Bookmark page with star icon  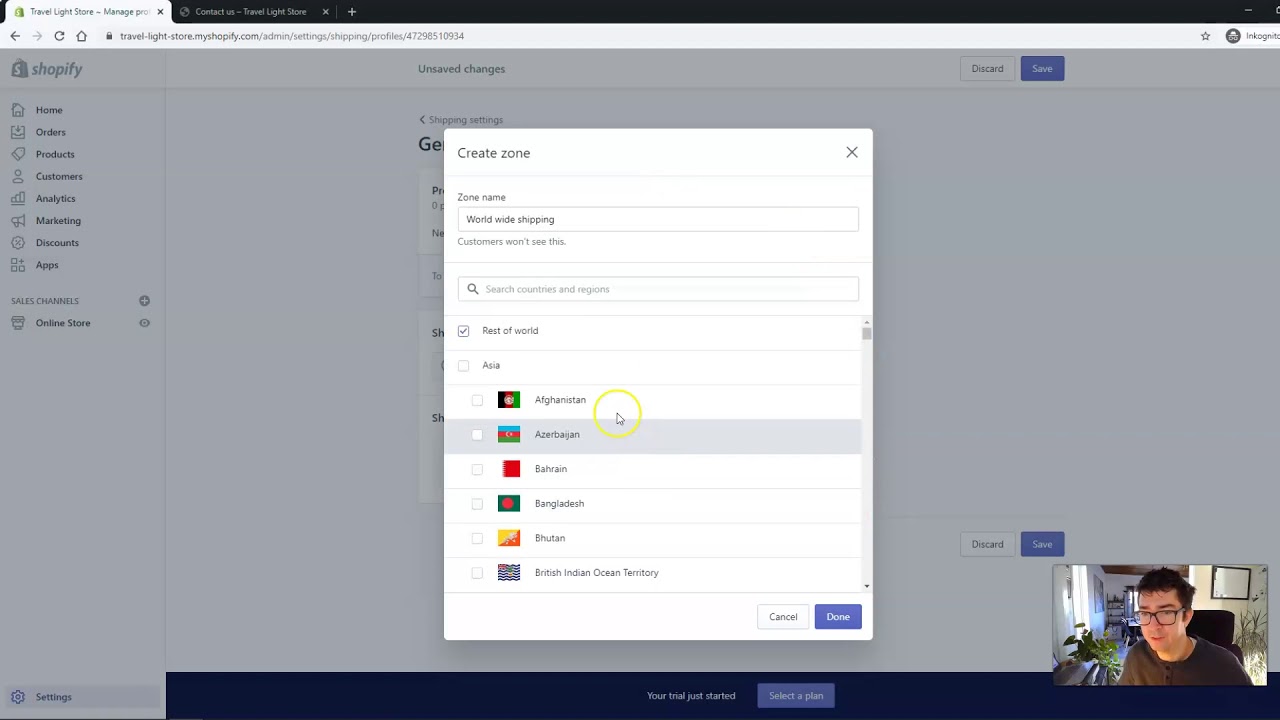(1205, 36)
